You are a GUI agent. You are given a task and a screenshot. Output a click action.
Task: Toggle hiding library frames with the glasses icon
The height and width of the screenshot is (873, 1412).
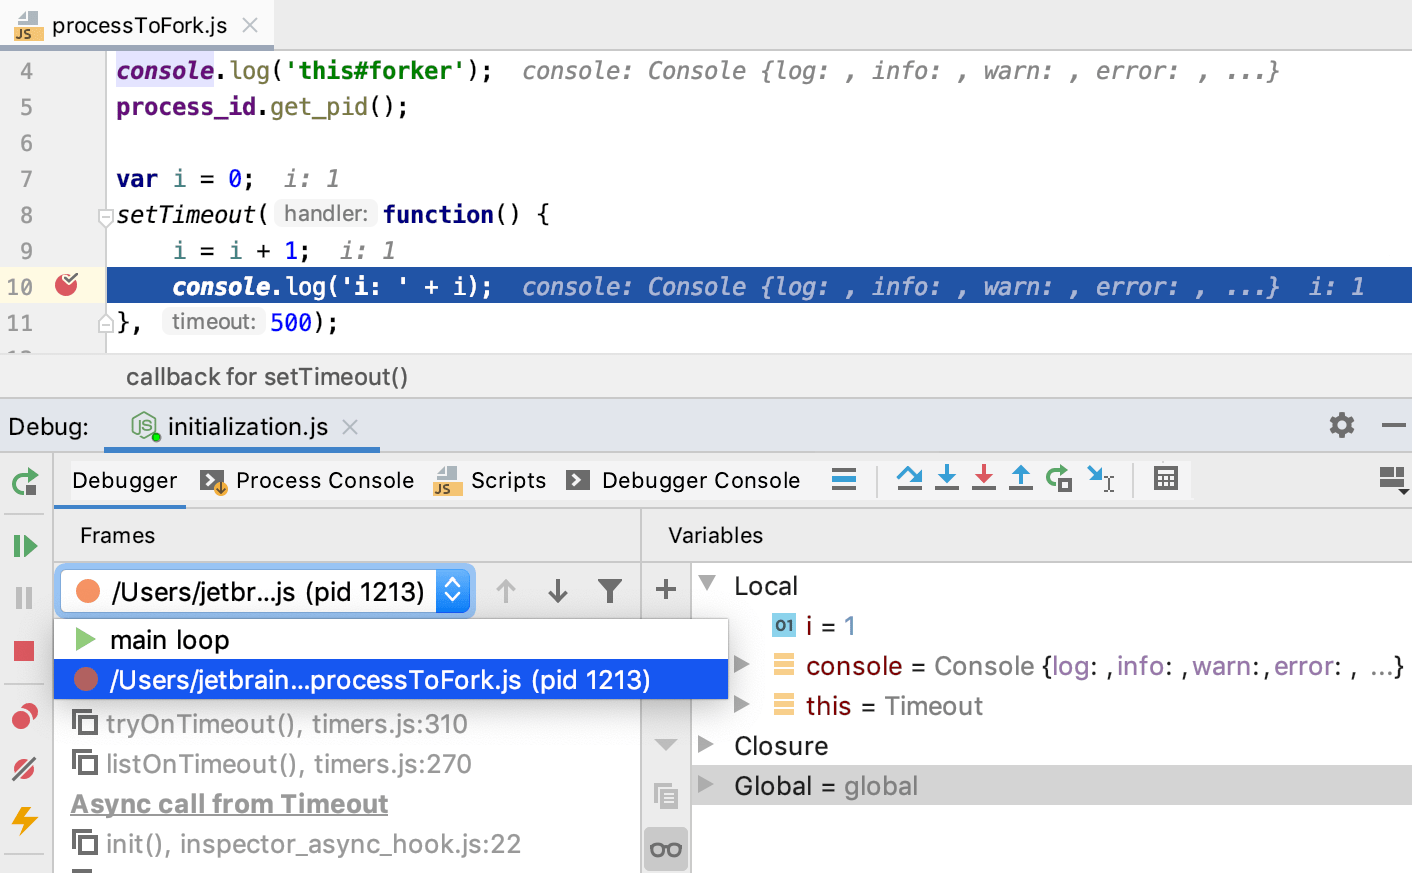click(x=666, y=848)
